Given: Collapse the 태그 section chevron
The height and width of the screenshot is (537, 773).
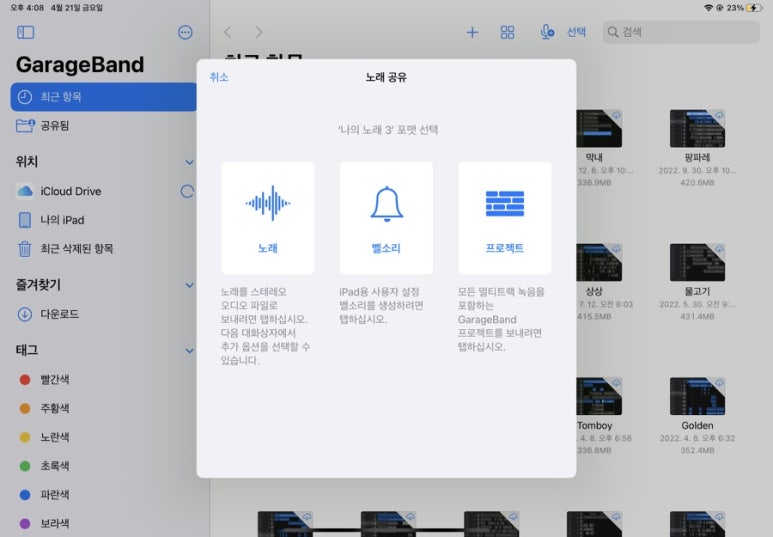Looking at the screenshot, I should [x=189, y=351].
